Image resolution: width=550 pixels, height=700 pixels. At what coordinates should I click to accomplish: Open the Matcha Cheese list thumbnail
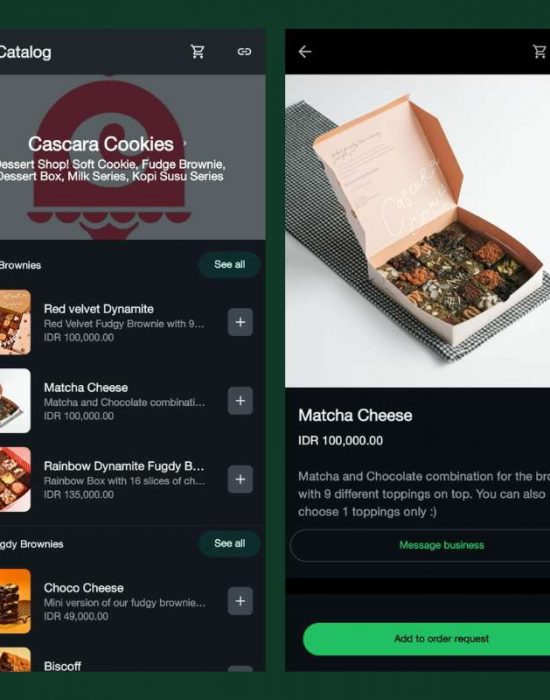(x=15, y=400)
